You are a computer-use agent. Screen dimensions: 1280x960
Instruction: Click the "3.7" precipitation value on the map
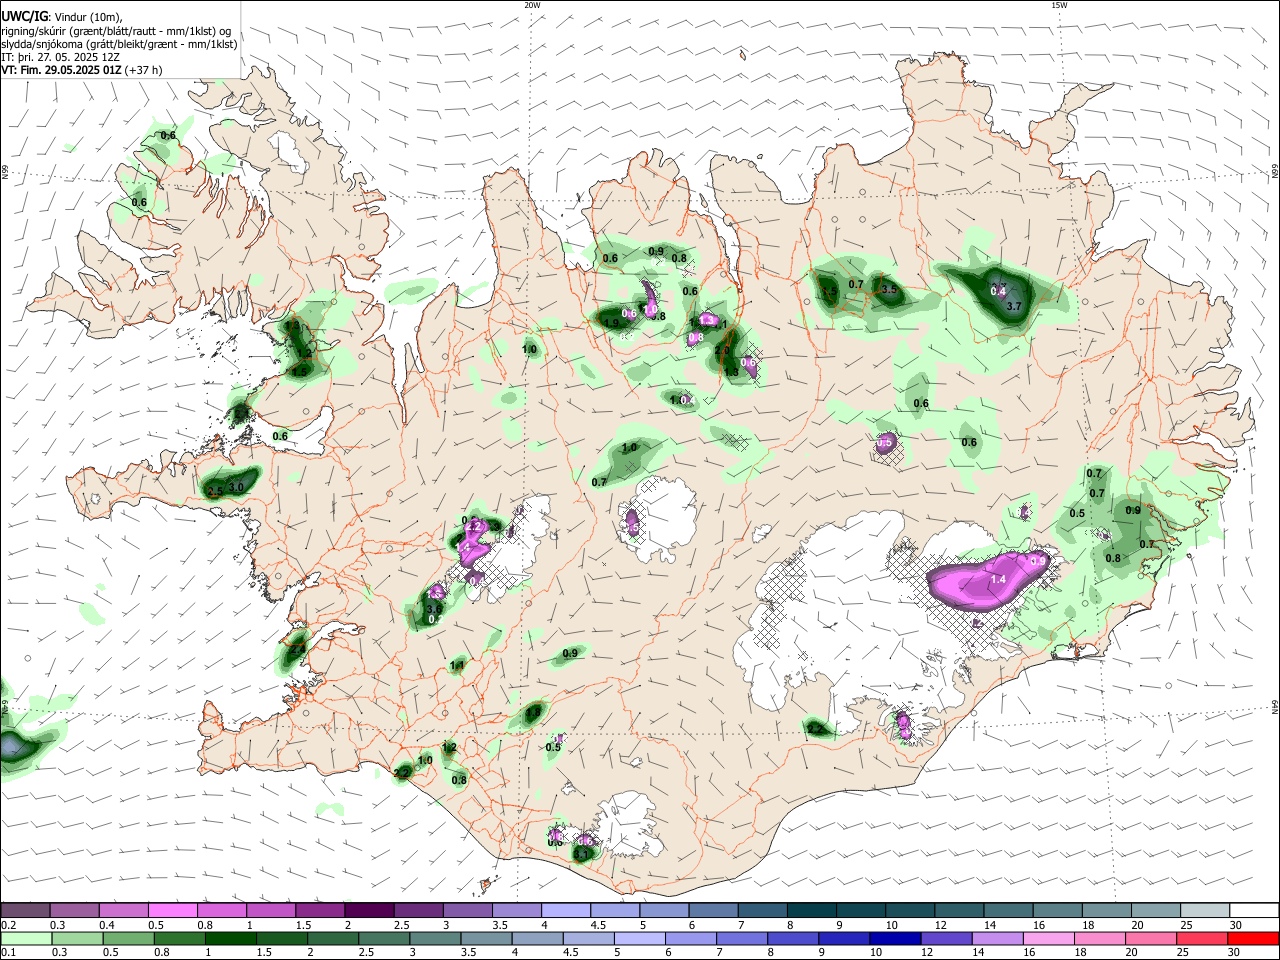[1014, 306]
